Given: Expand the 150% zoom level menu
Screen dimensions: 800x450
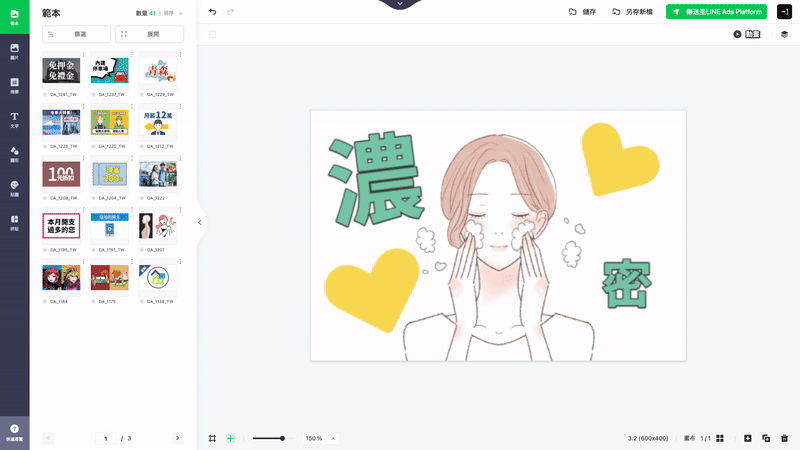Looking at the screenshot, I should [x=333, y=438].
